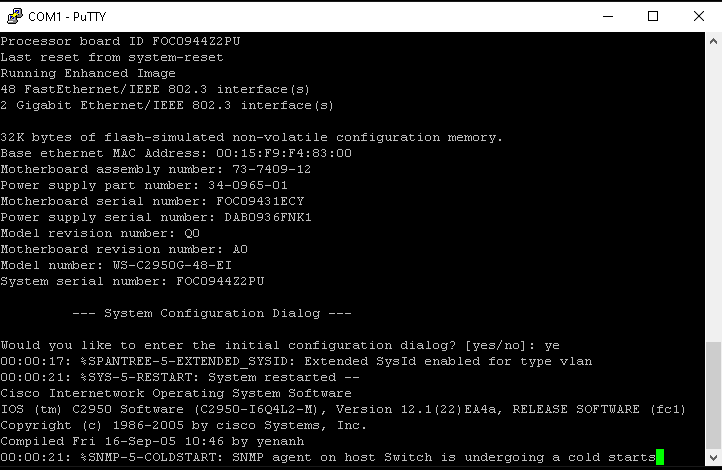Close the COM1 PuTTY session window
Screen dimensions: 722x470
click(699, 16)
